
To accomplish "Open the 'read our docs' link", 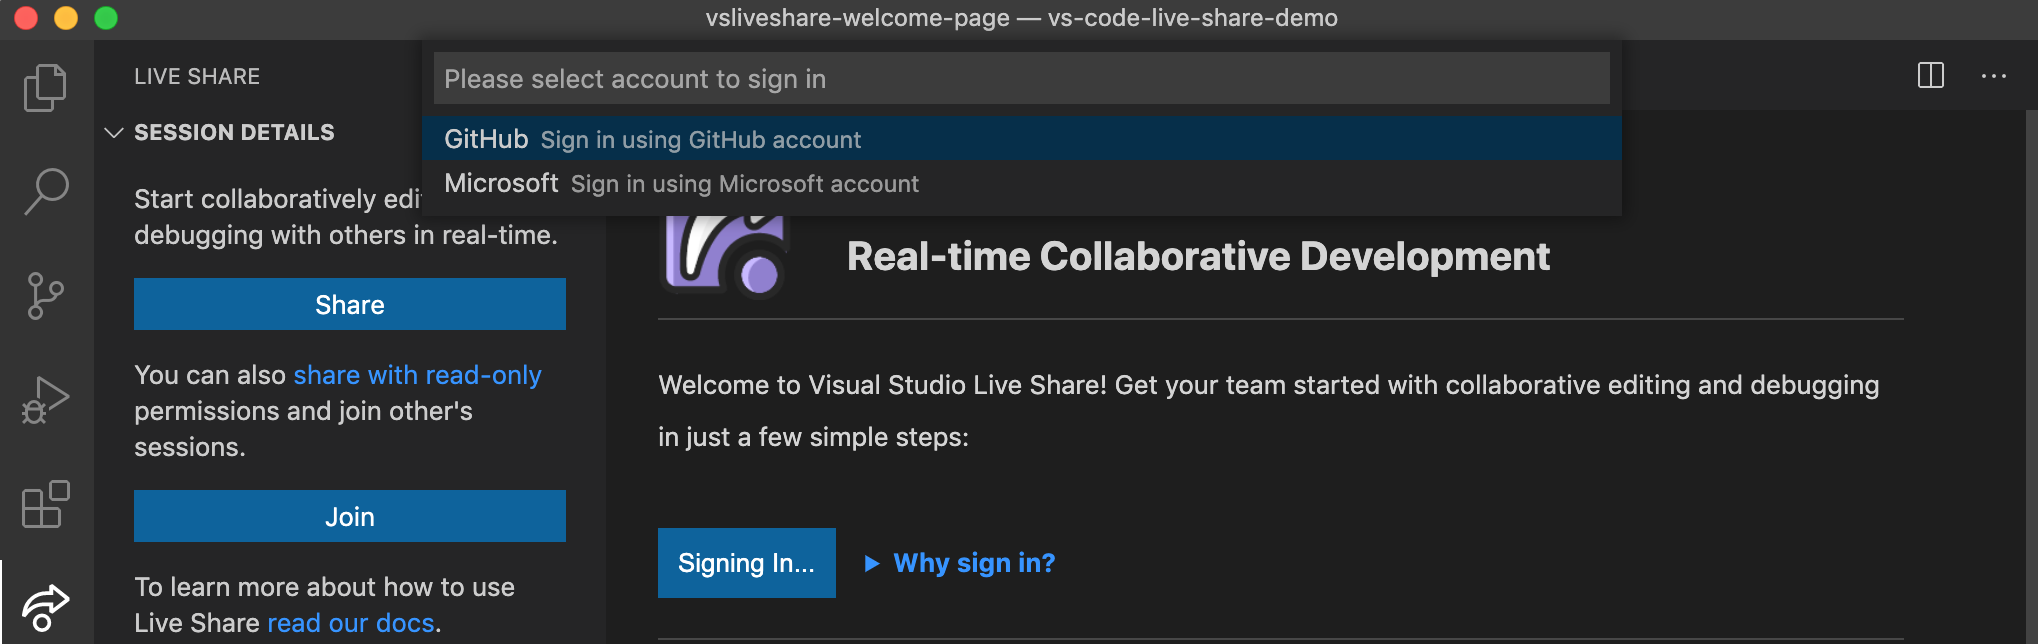I will pos(350,623).
